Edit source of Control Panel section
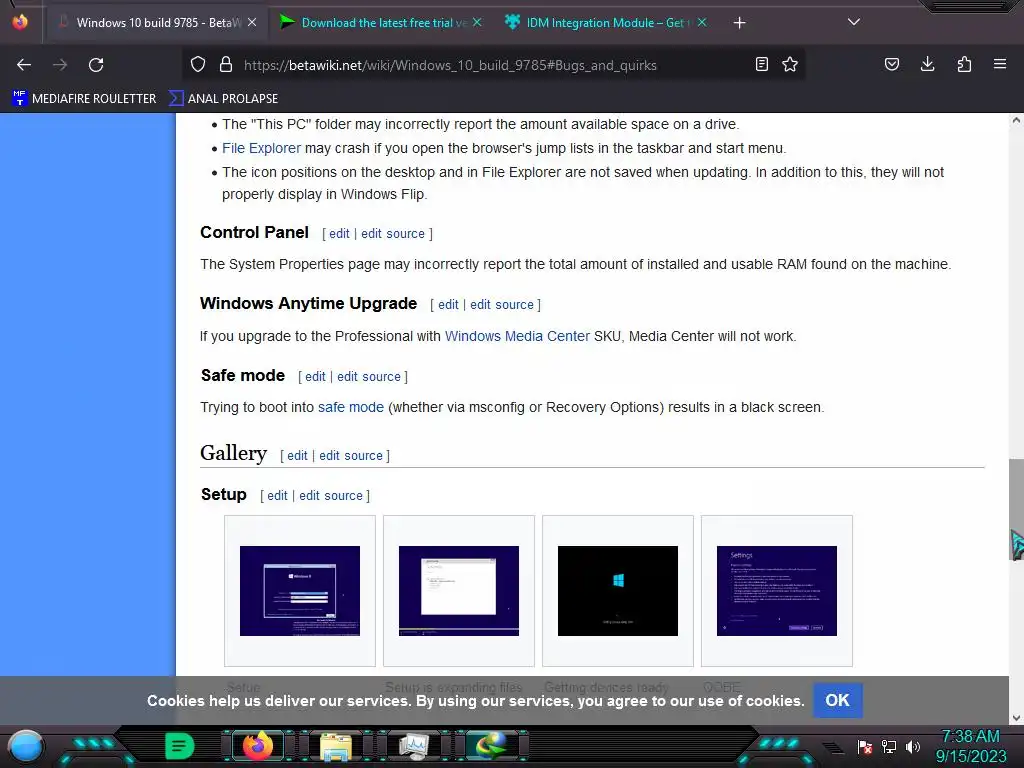Viewport: 1024px width, 768px height. [392, 234]
